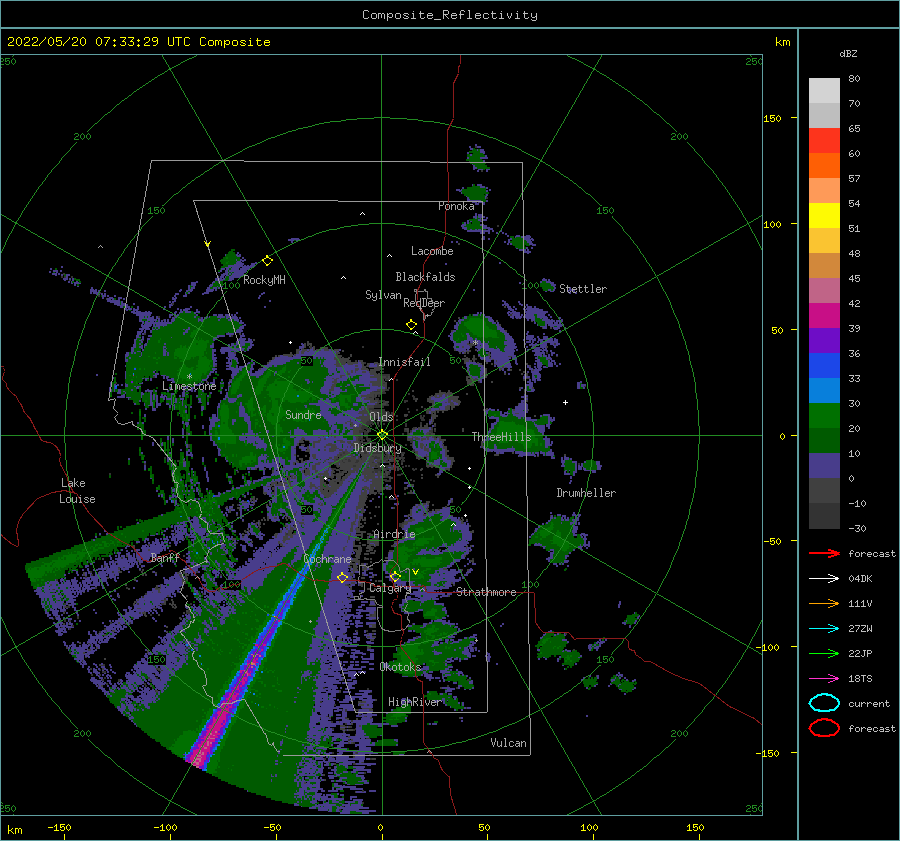
Task: Click the Drumheller city label
Action: pyautogui.click(x=586, y=493)
